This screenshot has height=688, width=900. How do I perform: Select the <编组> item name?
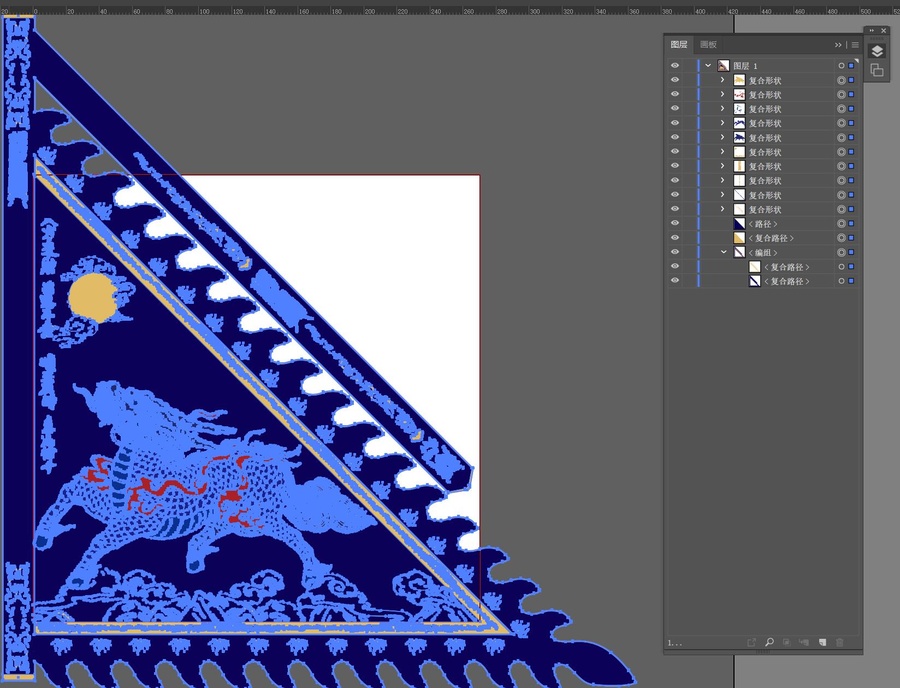click(763, 252)
